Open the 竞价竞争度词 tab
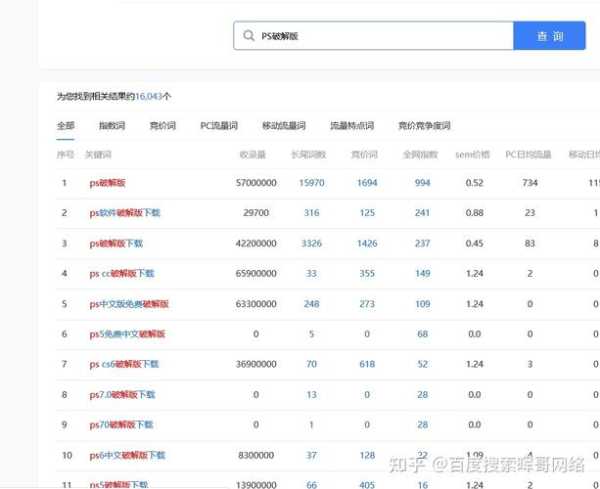Viewport: 600px width, 489px height. coord(424,126)
